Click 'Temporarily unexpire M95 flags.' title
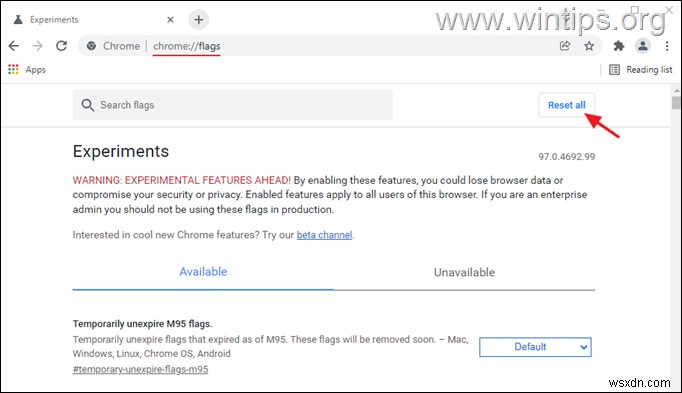 pyautogui.click(x=143, y=324)
